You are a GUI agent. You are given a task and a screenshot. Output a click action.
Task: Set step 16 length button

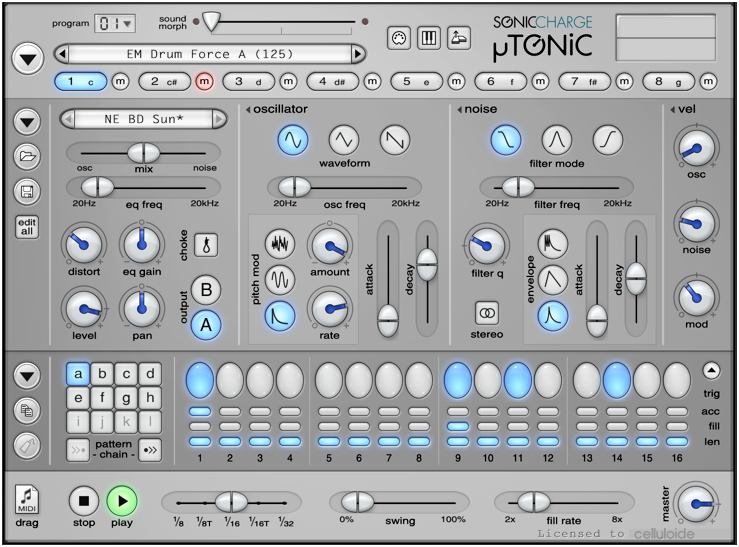click(677, 441)
